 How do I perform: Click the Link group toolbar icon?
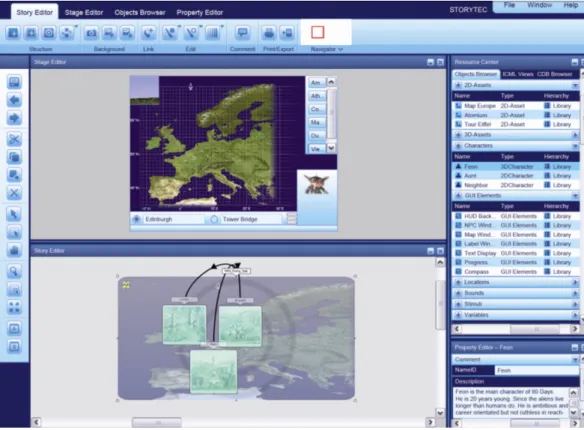(149, 33)
